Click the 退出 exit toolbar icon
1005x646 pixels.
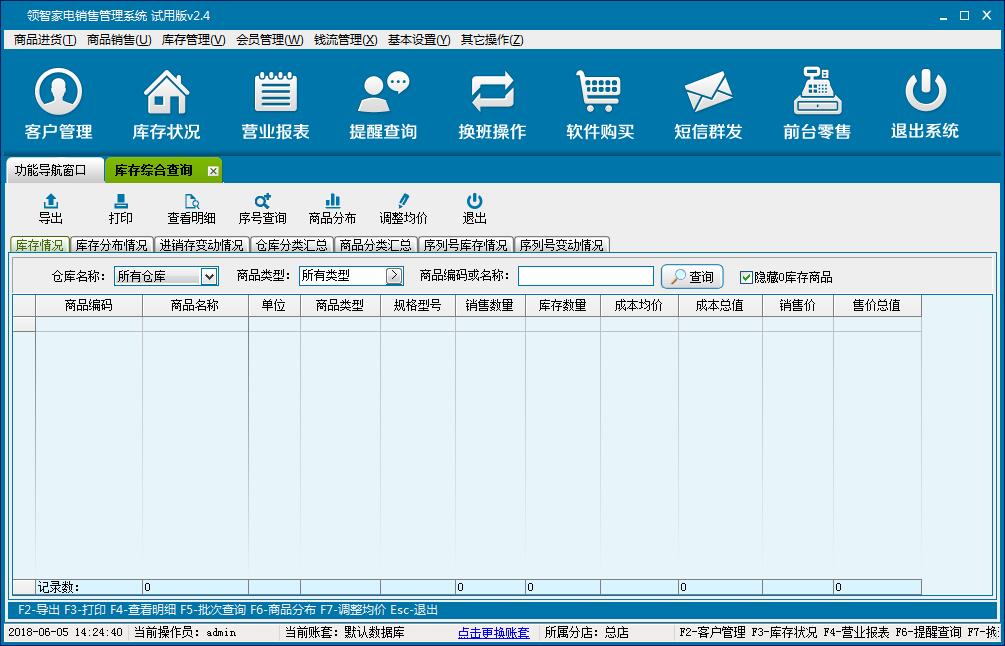pyautogui.click(x=474, y=209)
